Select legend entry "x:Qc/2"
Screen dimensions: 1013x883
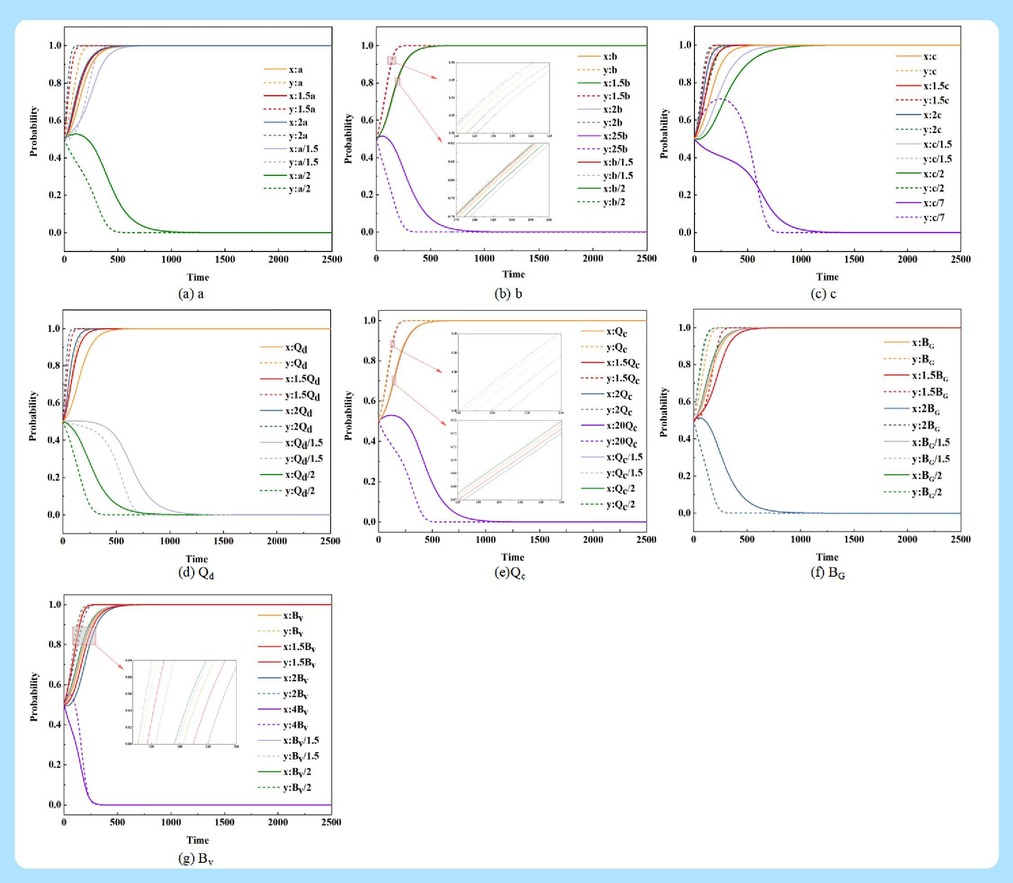pos(609,488)
